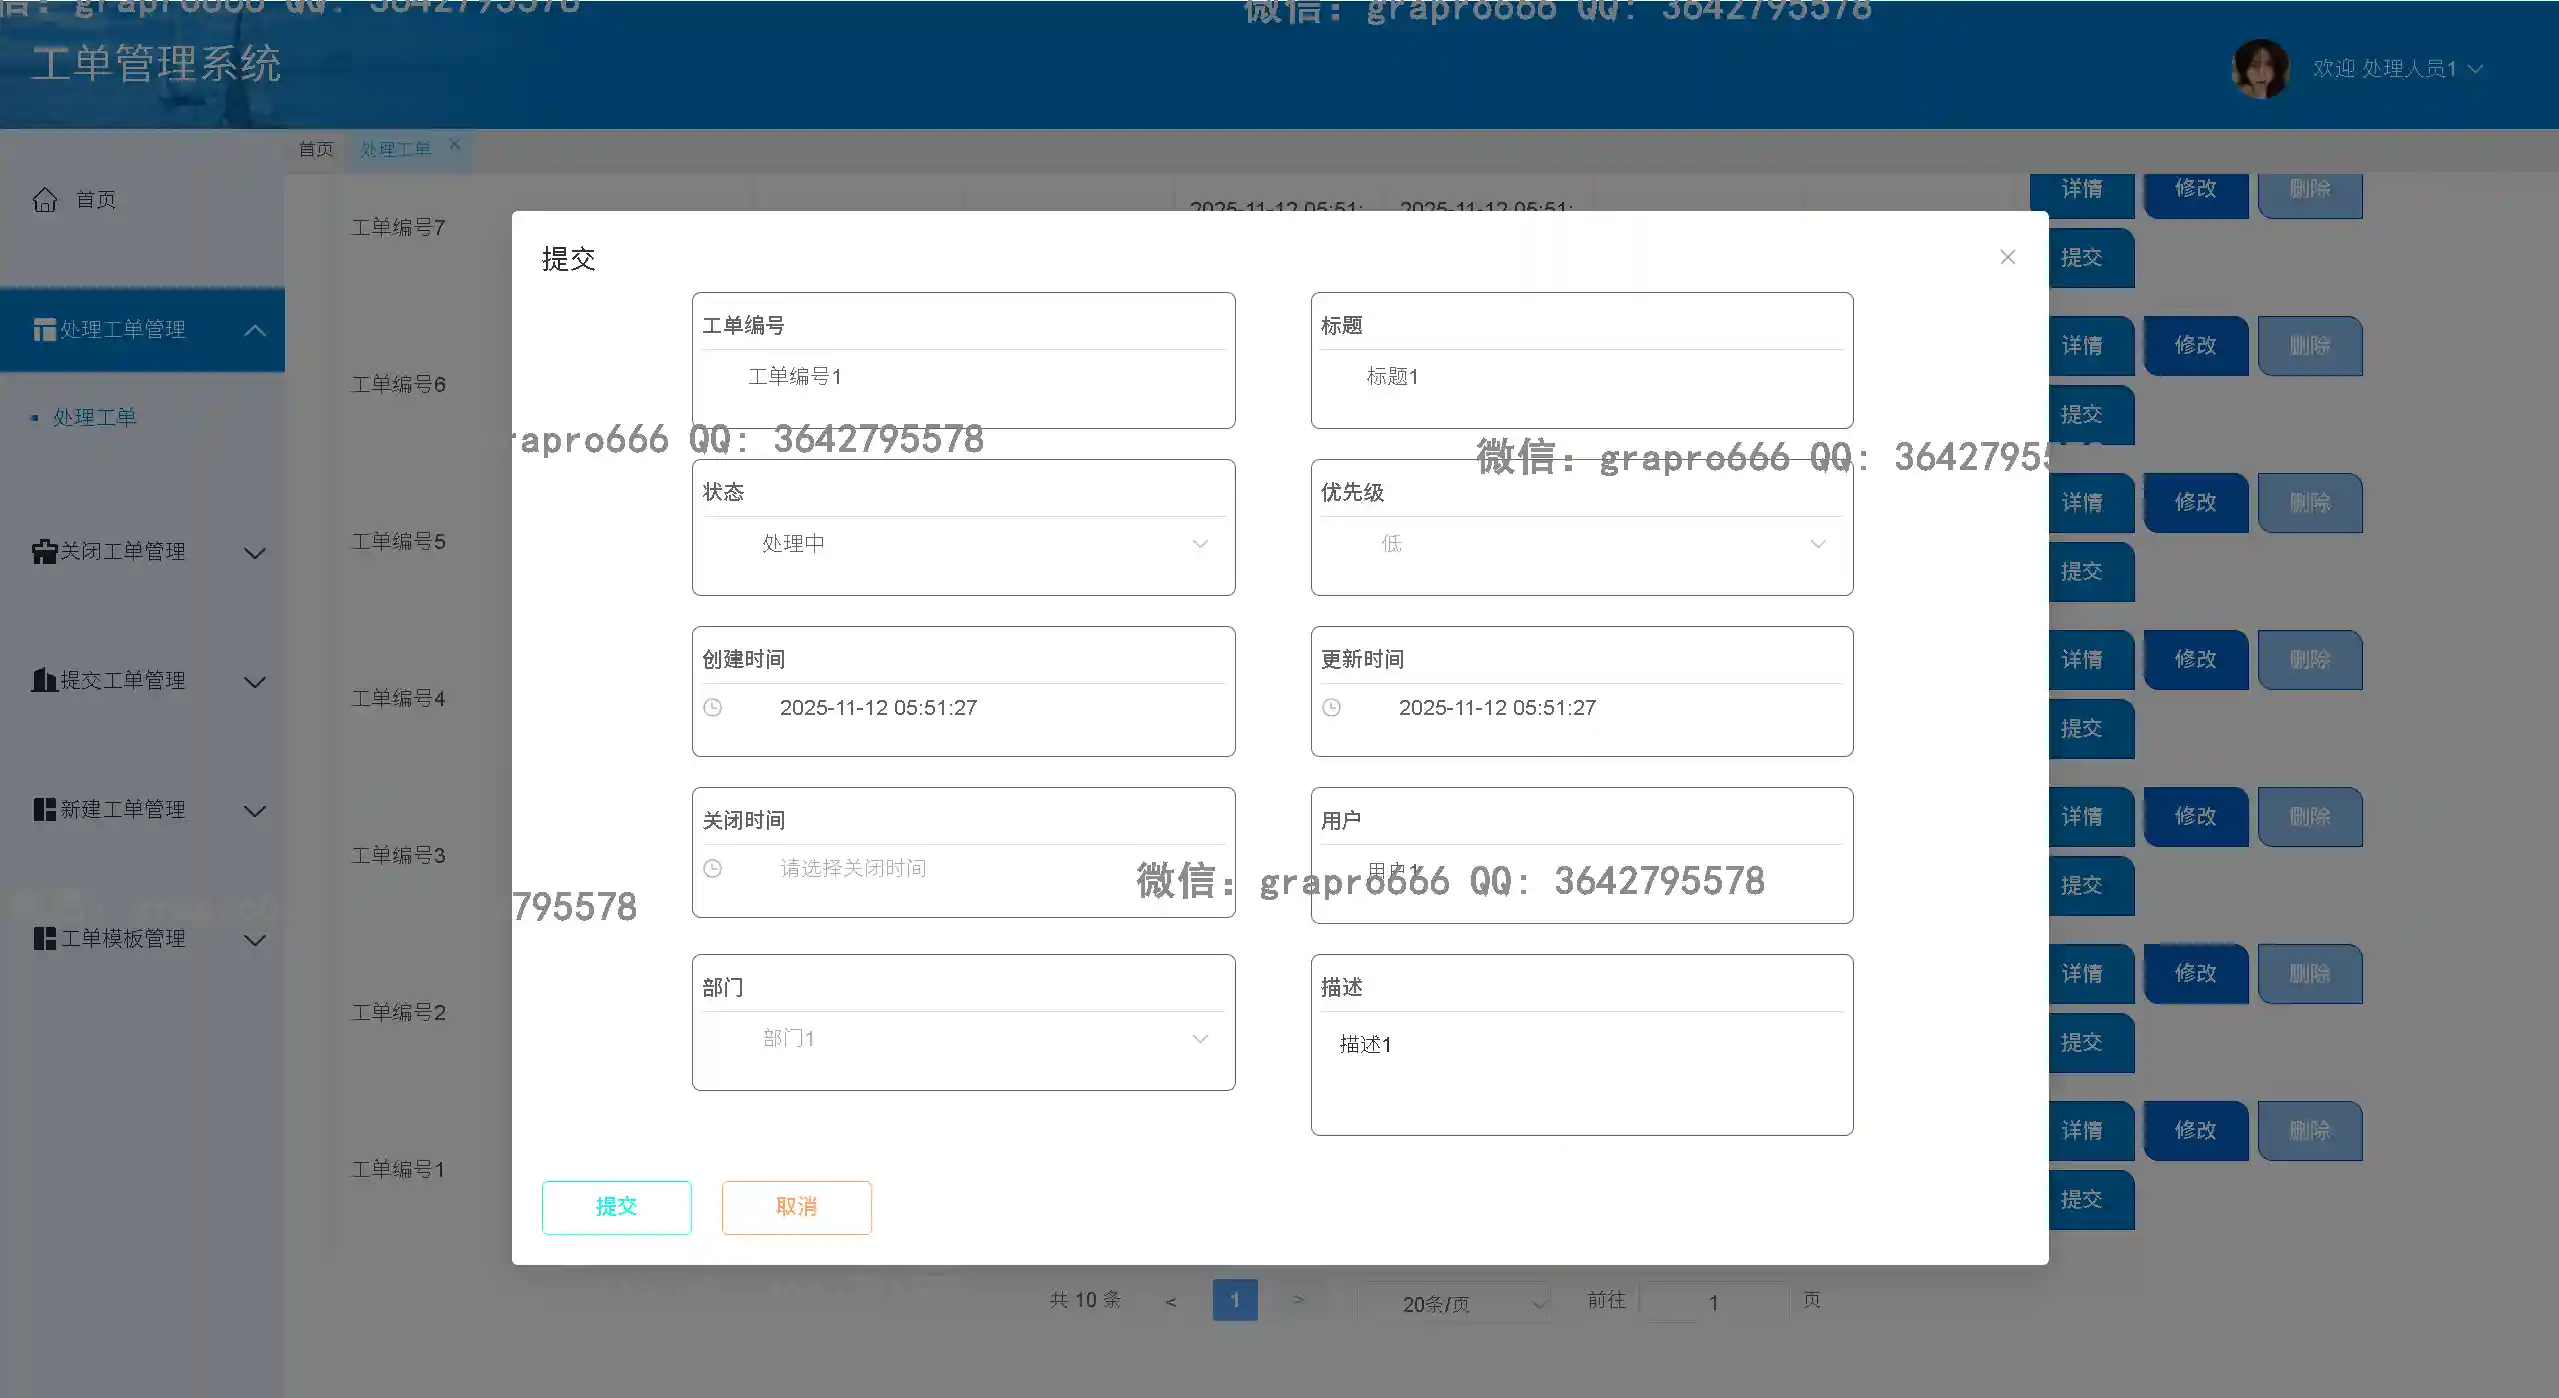2559x1398 pixels.
Task: Select 处理工单 submenu item
Action: (x=95, y=418)
